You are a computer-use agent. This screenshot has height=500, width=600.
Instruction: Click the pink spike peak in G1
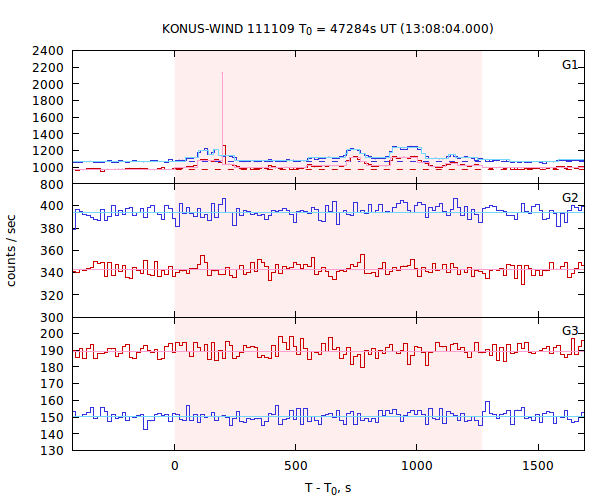pos(222,73)
